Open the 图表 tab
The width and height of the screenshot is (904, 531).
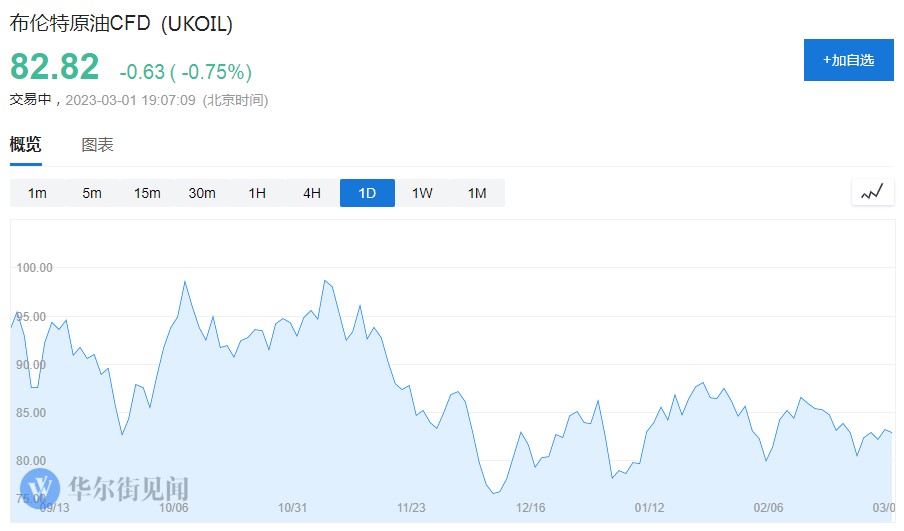pos(98,145)
